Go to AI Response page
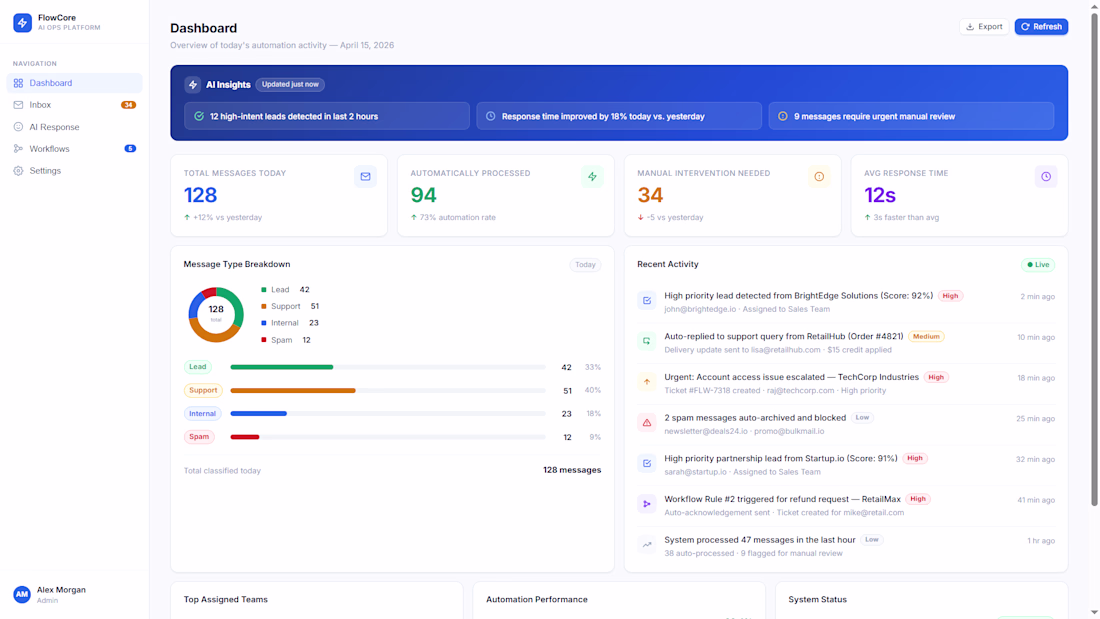 [74, 127]
